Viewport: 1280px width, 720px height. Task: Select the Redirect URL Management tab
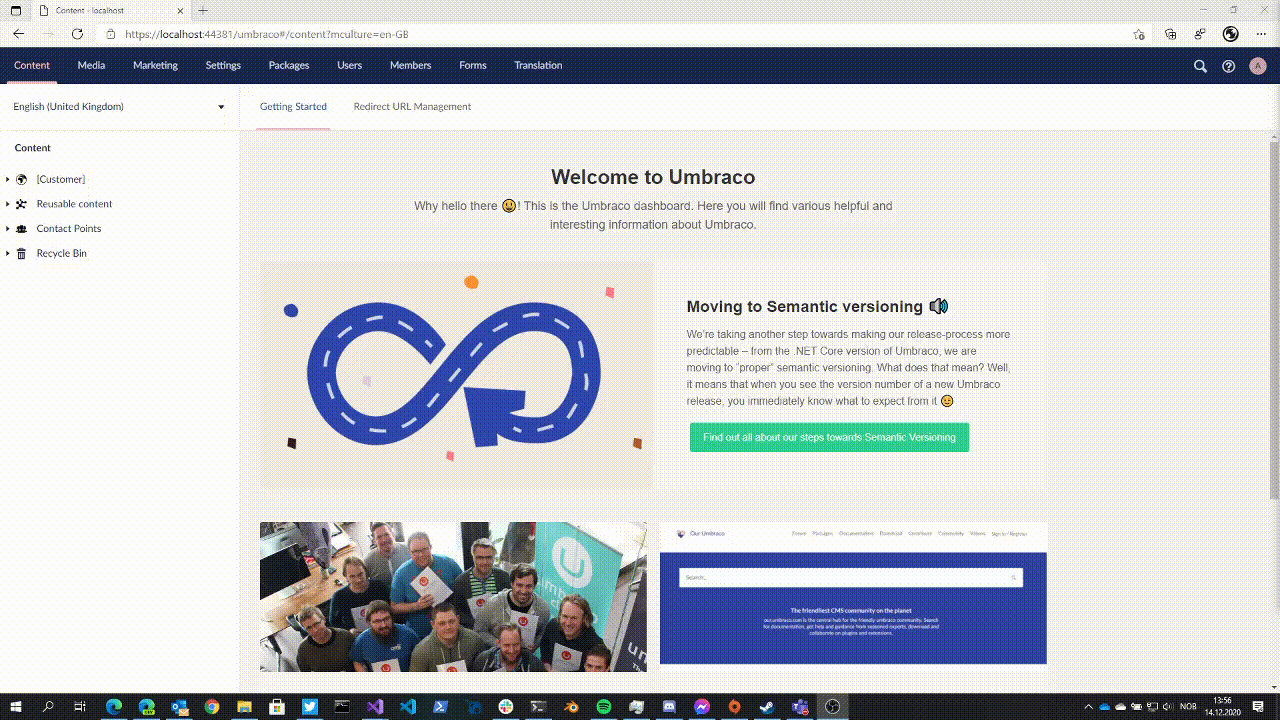(412, 107)
